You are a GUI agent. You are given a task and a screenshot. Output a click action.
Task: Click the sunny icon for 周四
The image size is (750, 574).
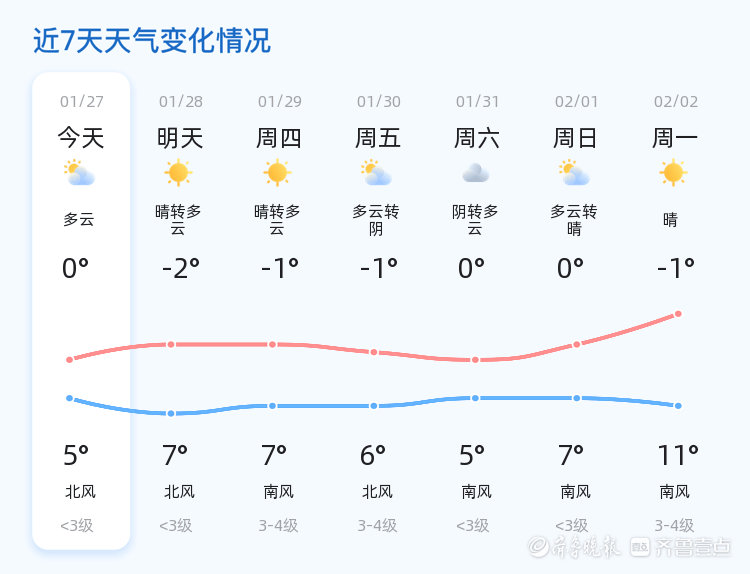277,173
